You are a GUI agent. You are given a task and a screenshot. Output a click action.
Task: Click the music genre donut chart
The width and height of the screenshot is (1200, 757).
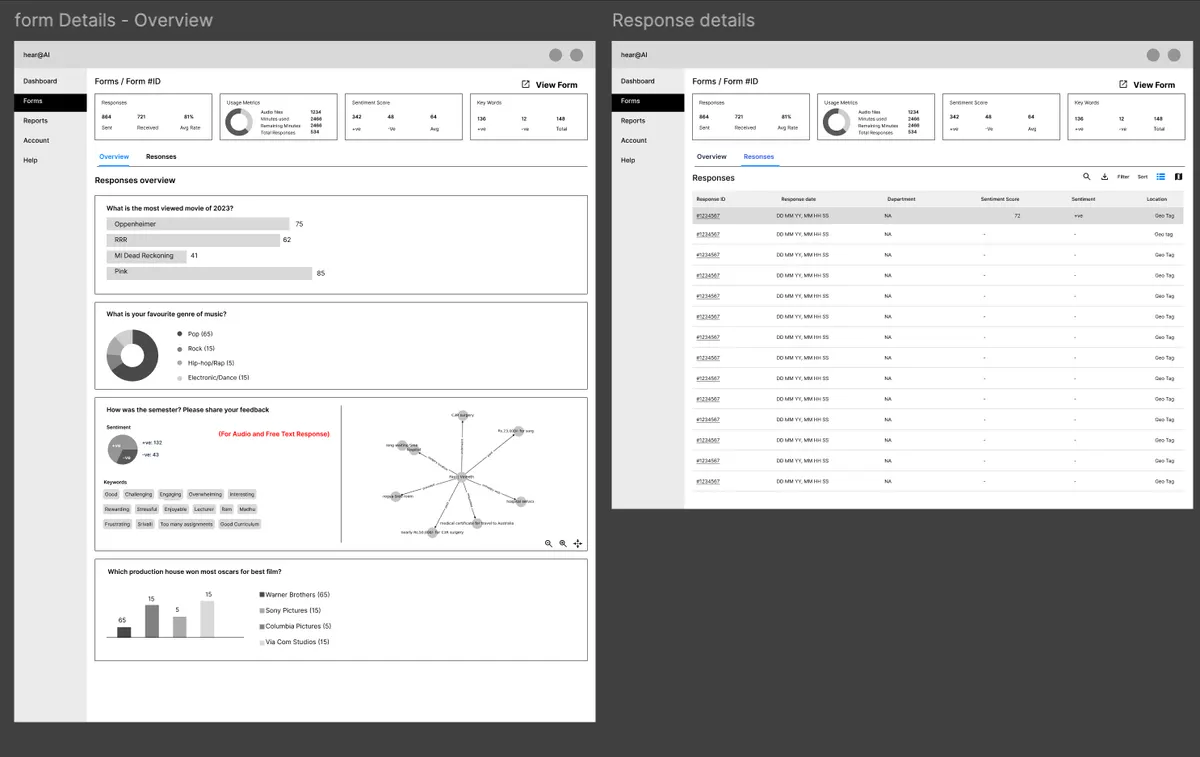[133, 355]
